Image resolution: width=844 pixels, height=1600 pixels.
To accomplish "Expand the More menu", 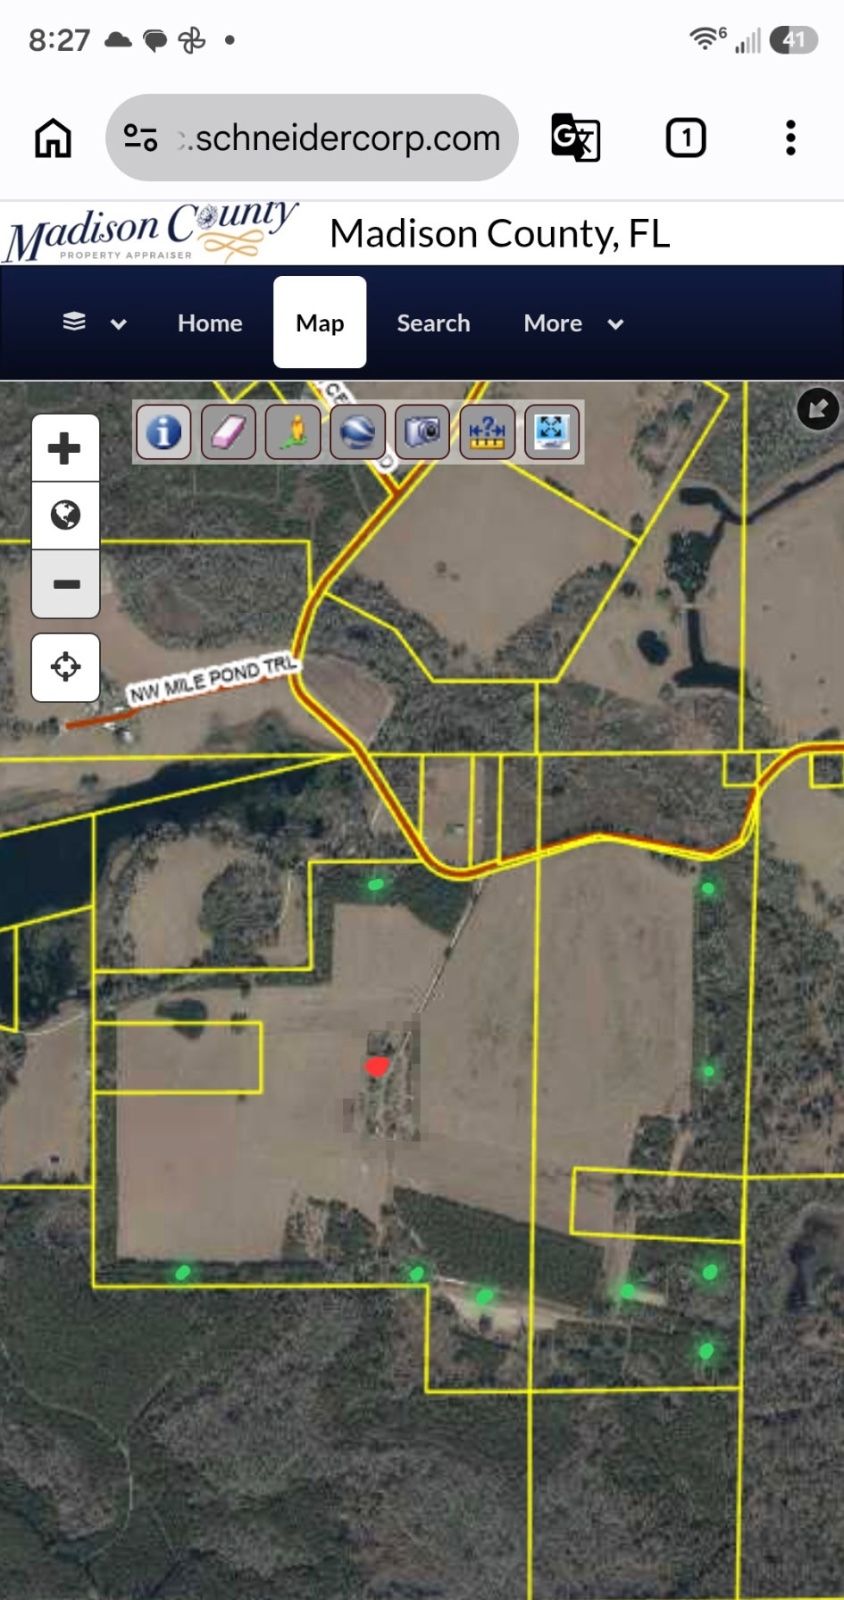I will point(574,323).
